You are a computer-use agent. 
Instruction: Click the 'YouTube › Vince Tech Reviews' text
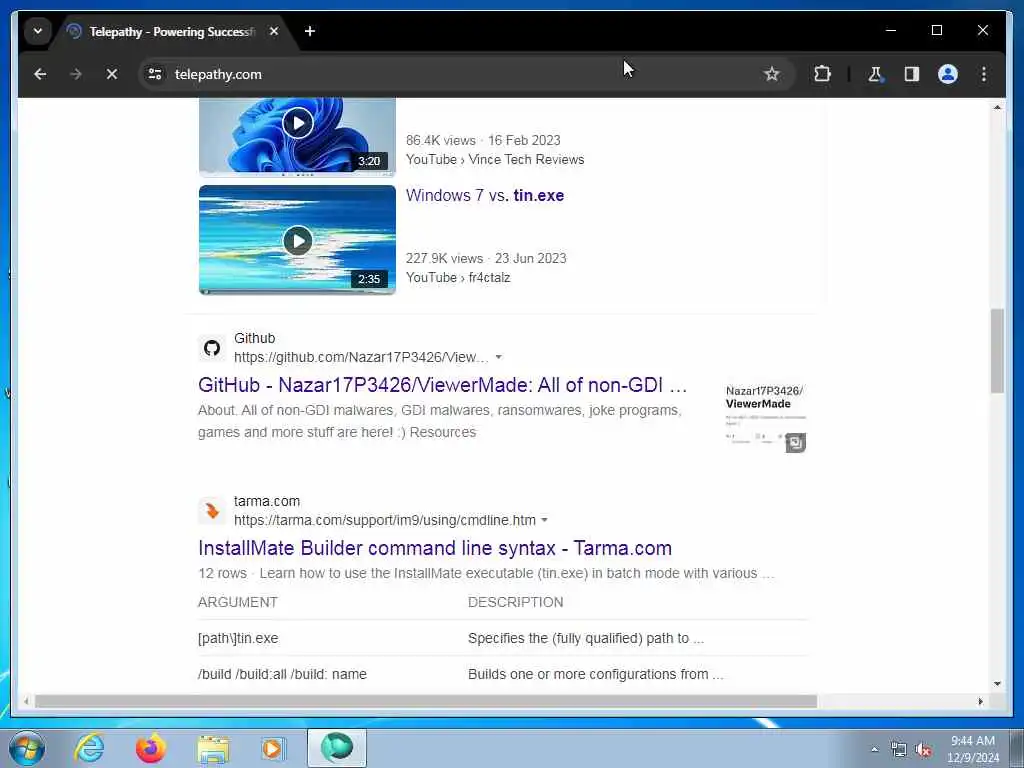click(495, 159)
